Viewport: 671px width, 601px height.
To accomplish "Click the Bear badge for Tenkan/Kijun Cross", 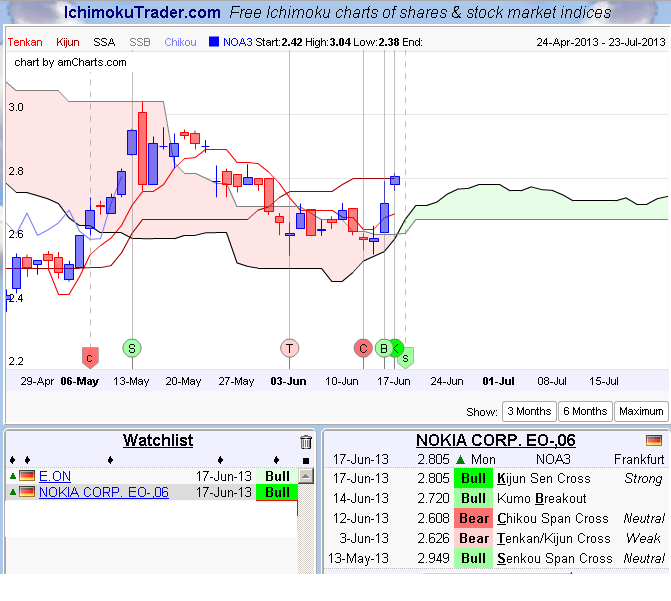I will (473, 539).
